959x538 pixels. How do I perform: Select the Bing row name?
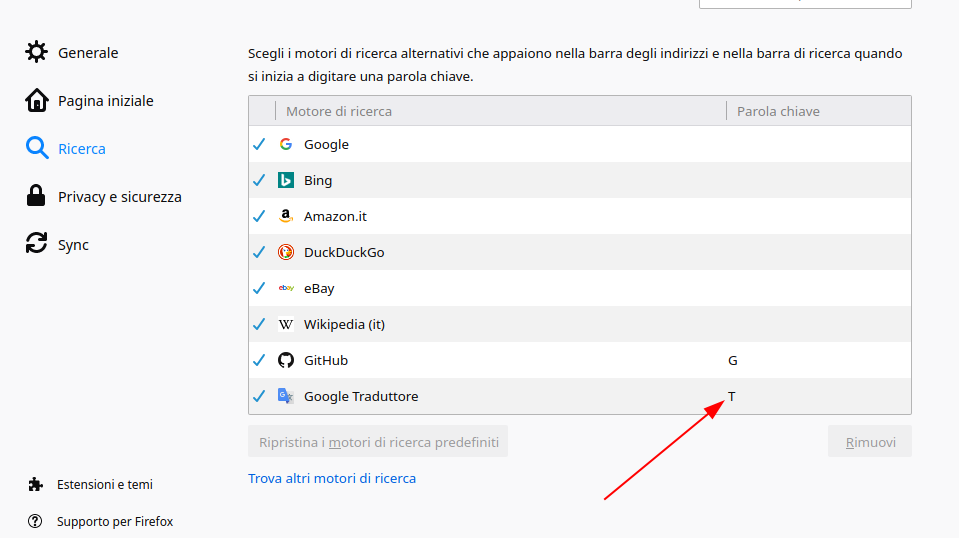(318, 180)
